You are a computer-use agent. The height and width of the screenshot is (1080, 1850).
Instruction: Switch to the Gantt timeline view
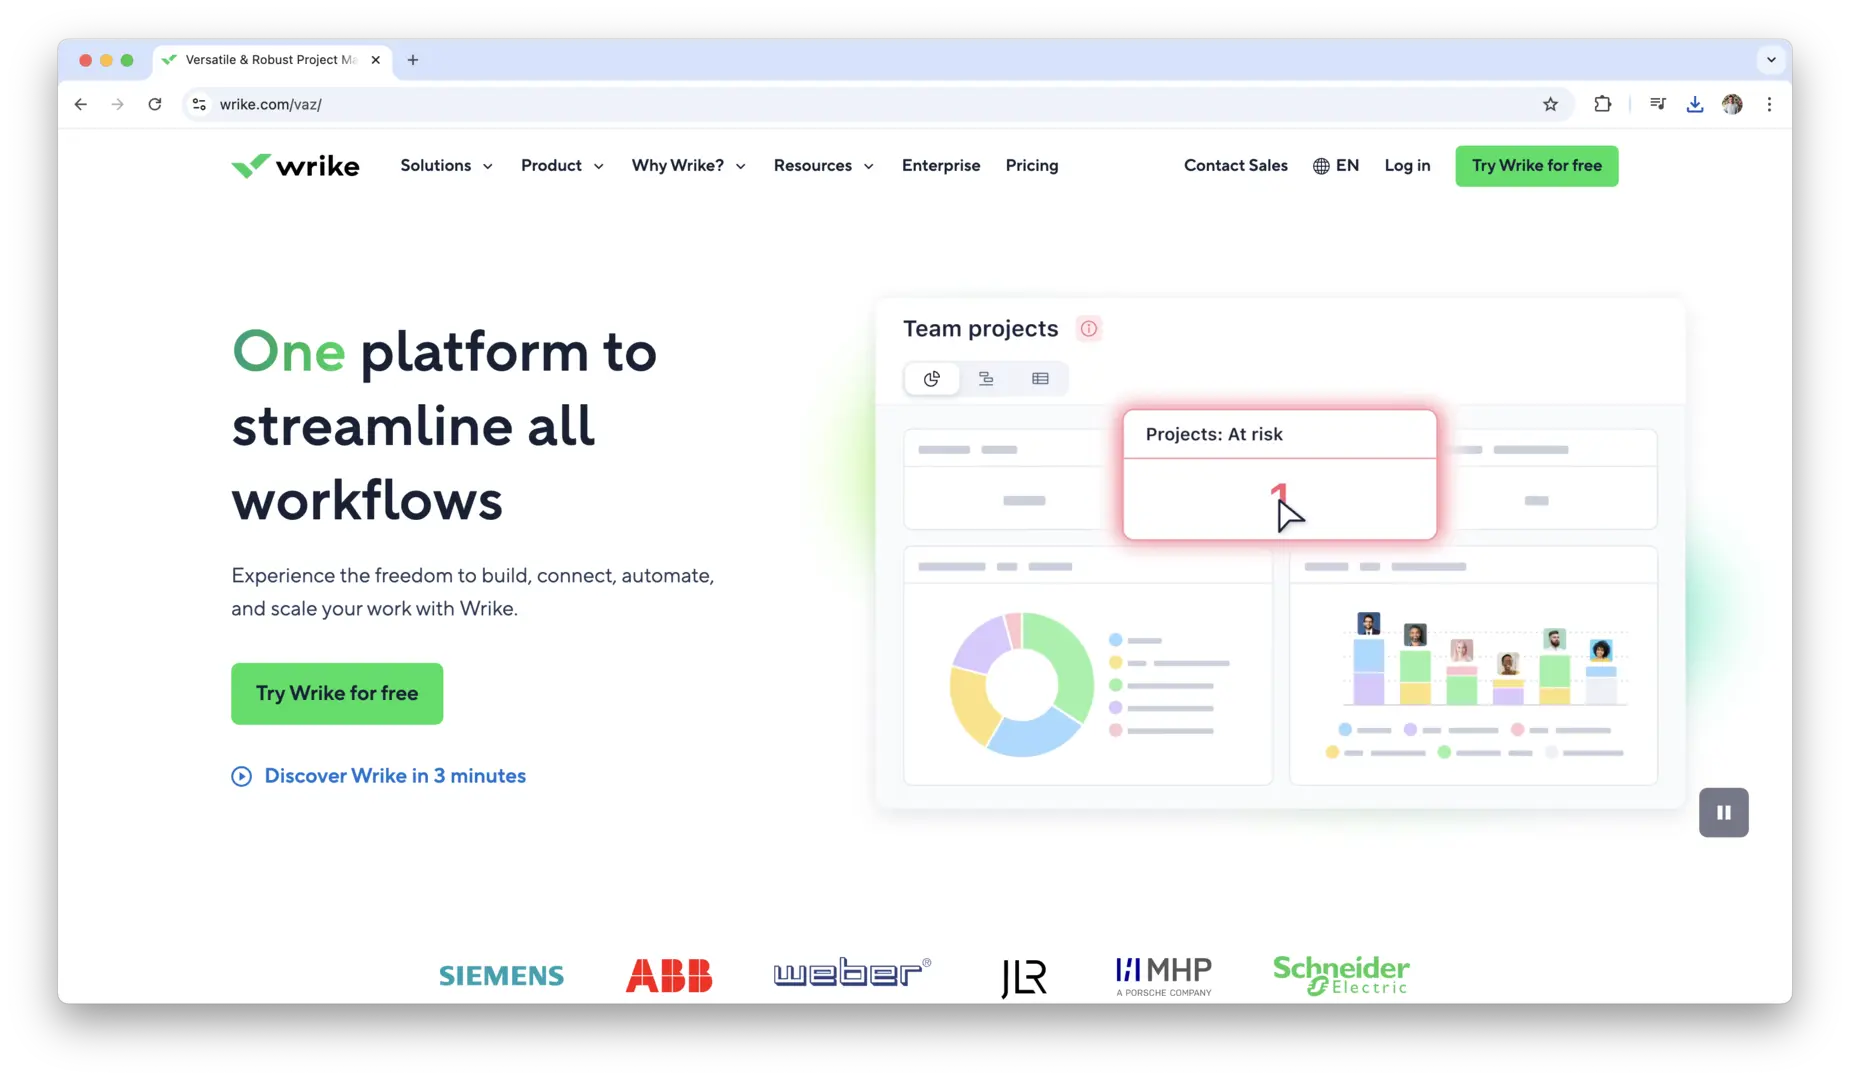coord(986,379)
